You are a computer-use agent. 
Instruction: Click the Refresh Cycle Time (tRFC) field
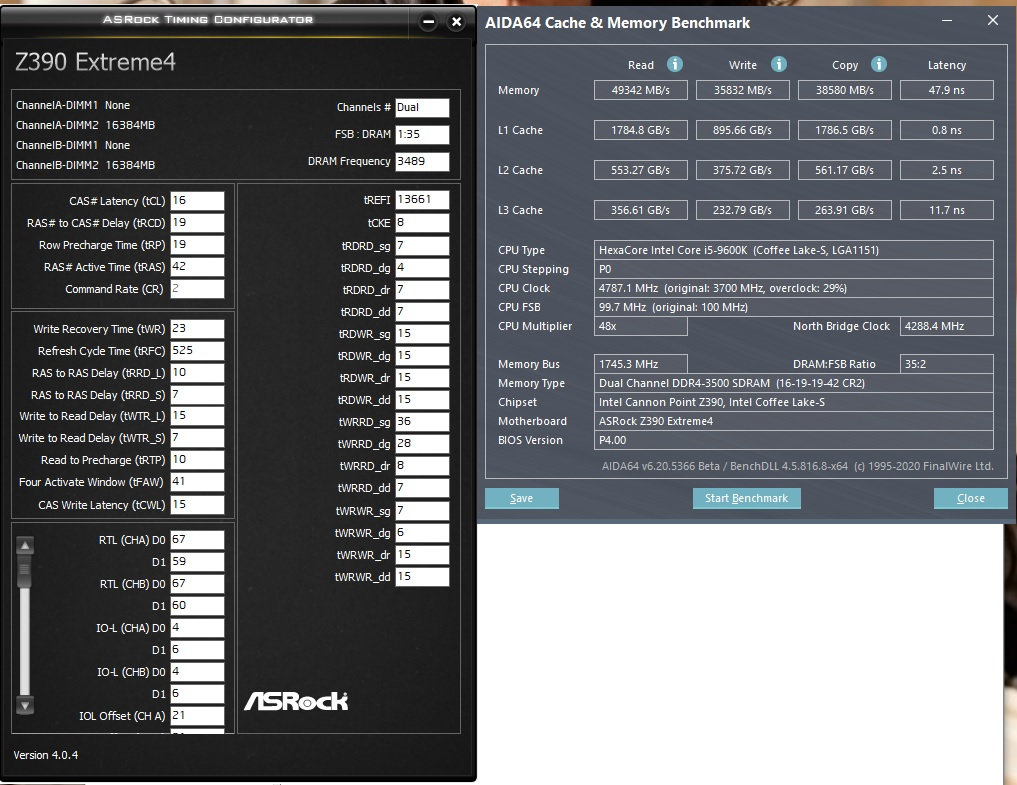197,350
